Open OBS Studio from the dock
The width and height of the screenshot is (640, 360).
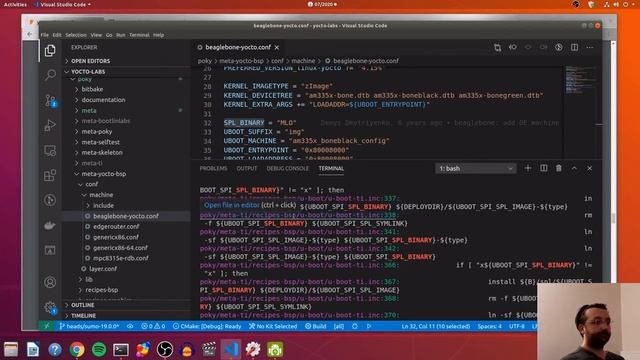pos(165,349)
